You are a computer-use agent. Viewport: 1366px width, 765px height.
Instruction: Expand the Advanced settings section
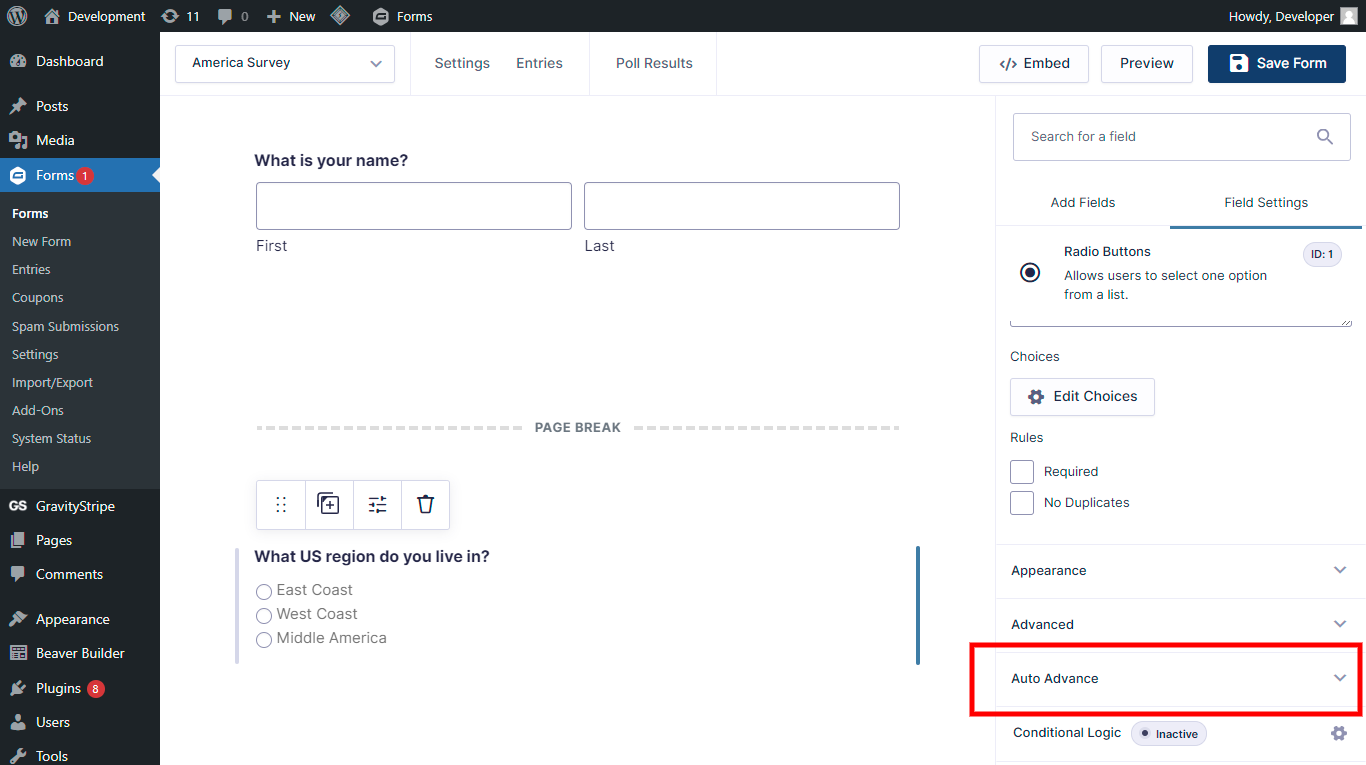click(x=1180, y=625)
